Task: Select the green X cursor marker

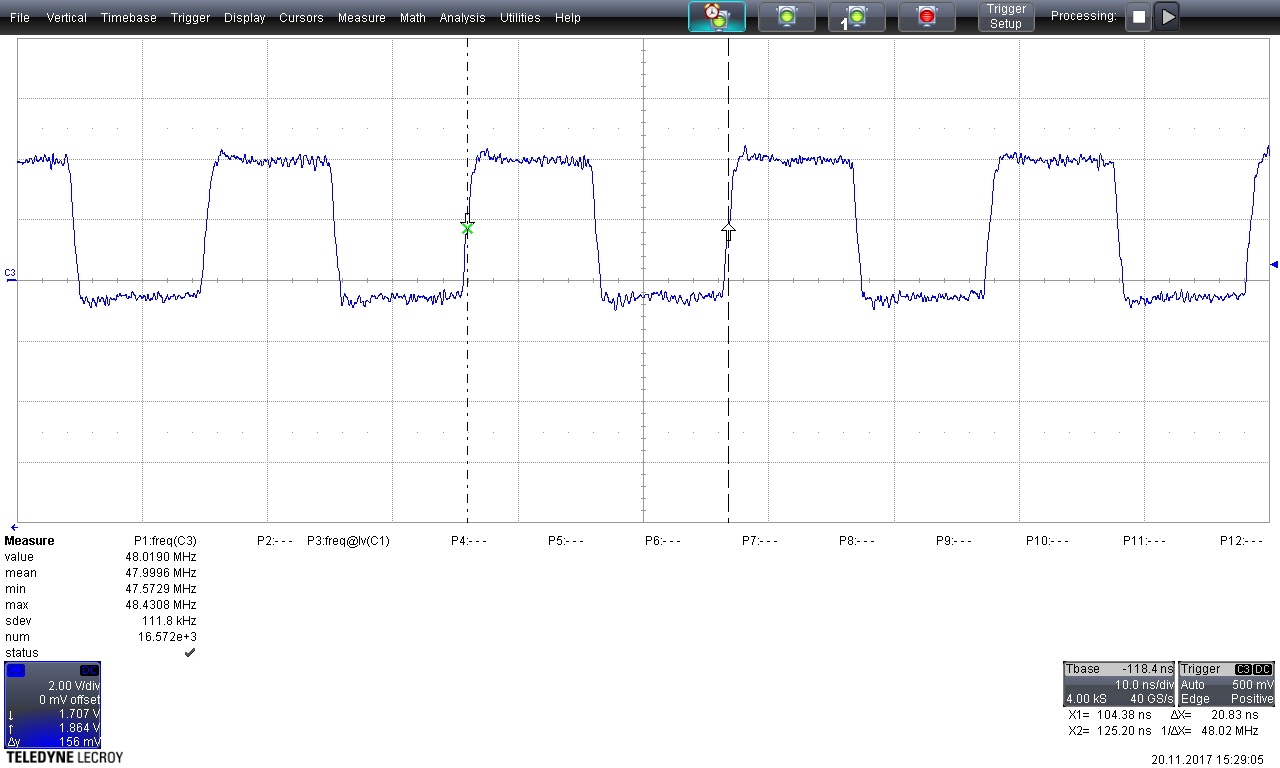Action: coord(467,228)
